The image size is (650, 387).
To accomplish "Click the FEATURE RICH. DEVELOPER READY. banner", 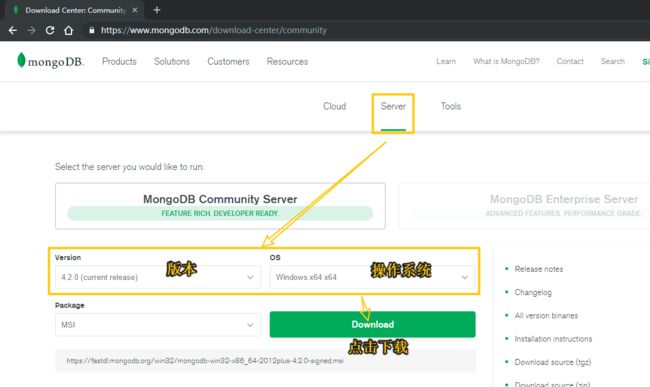I will (x=220, y=213).
